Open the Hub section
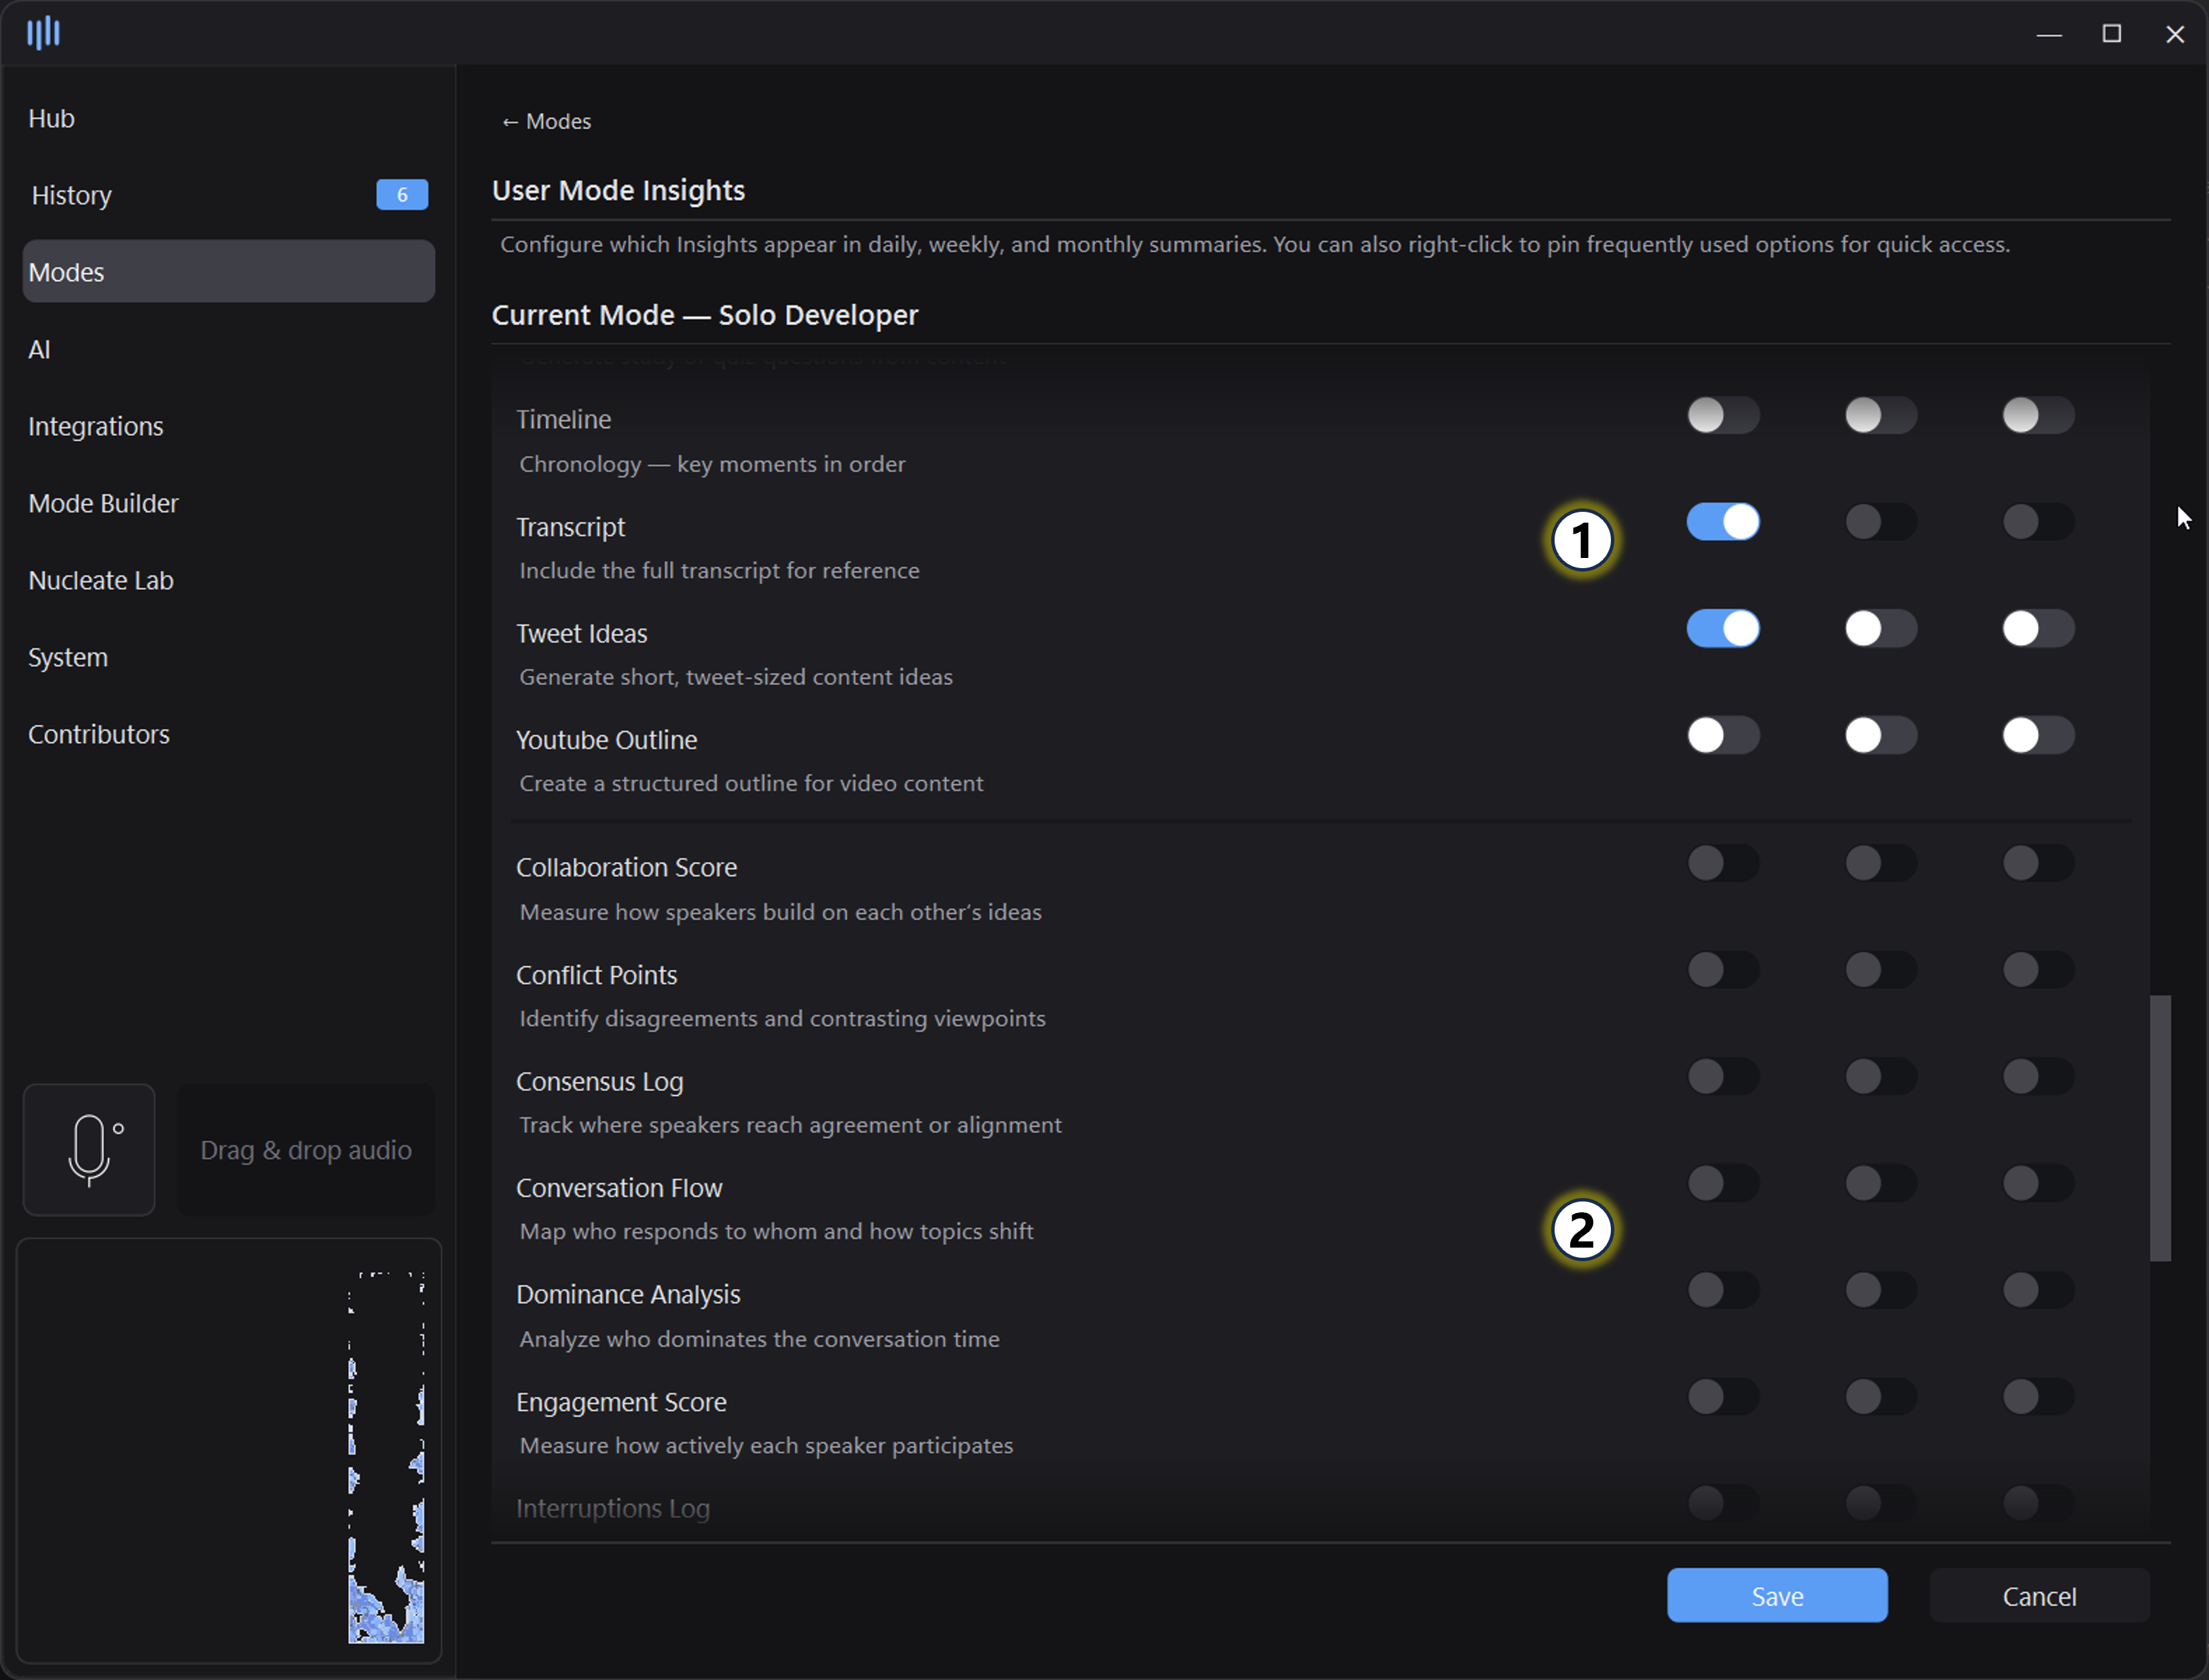Screen dimensions: 2209x1680 pyautogui.click(x=52, y=118)
